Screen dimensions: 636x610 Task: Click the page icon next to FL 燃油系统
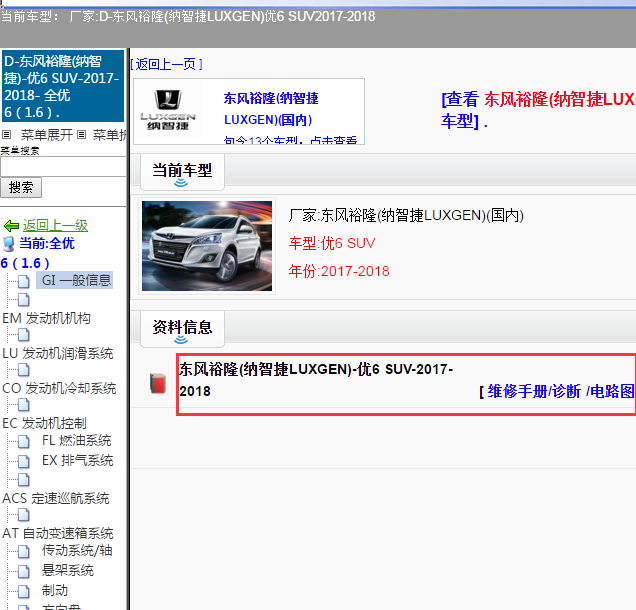pos(24,441)
